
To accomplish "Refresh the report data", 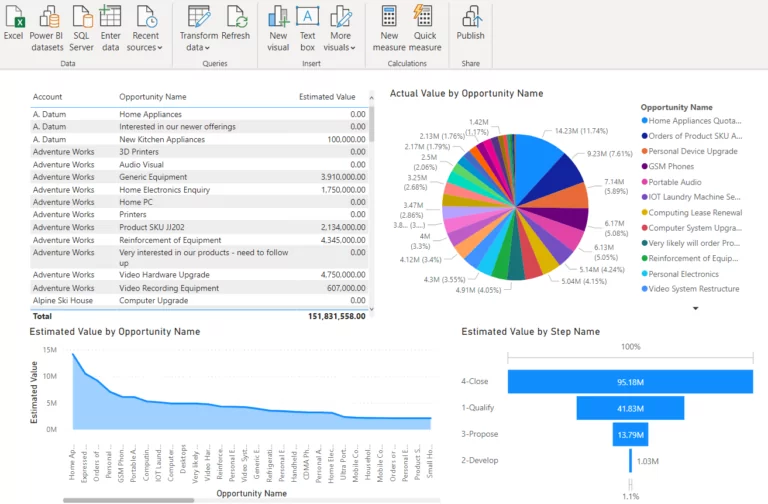I will 236,23.
